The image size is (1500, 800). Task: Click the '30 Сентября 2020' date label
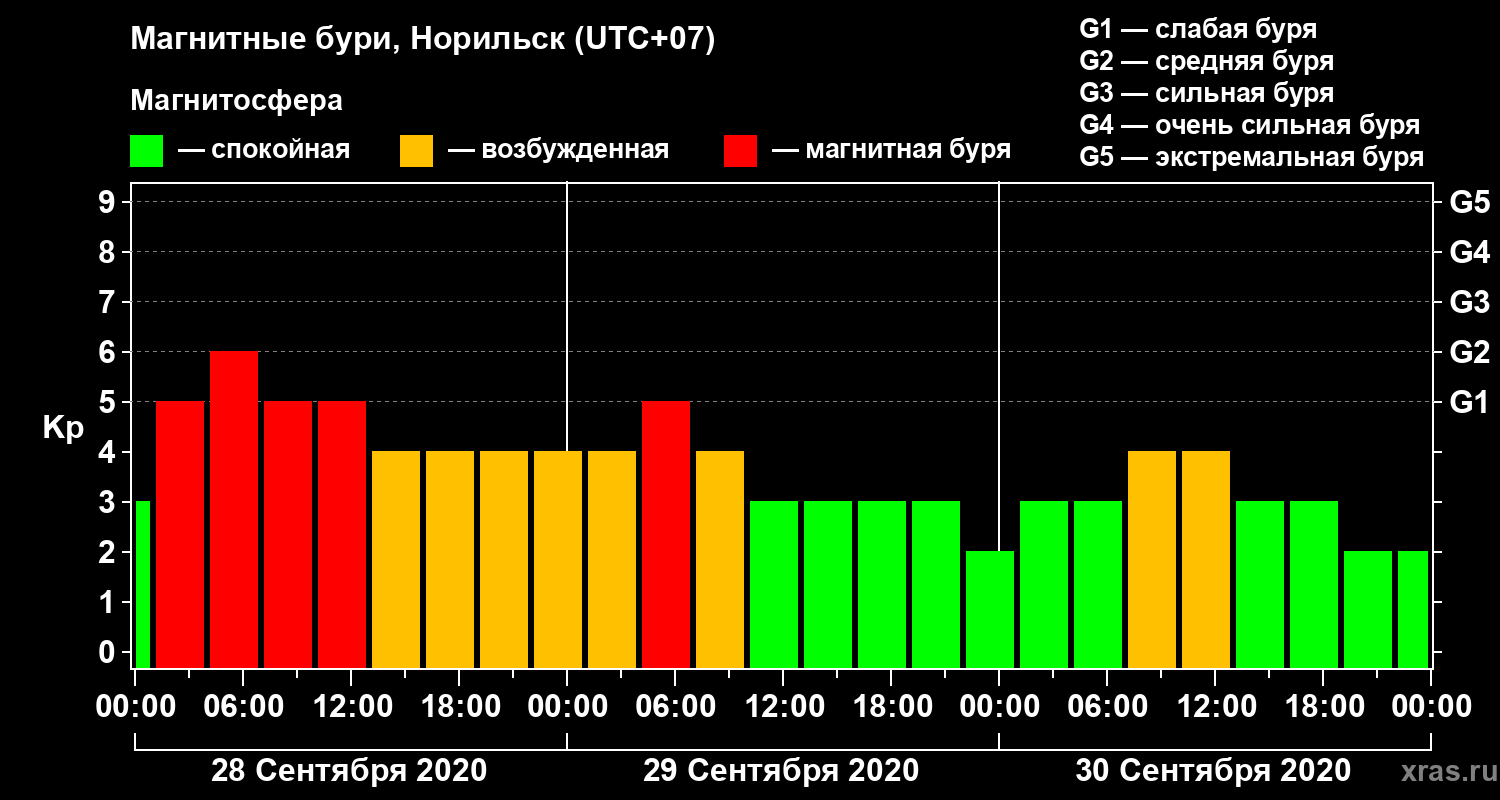click(x=1213, y=771)
